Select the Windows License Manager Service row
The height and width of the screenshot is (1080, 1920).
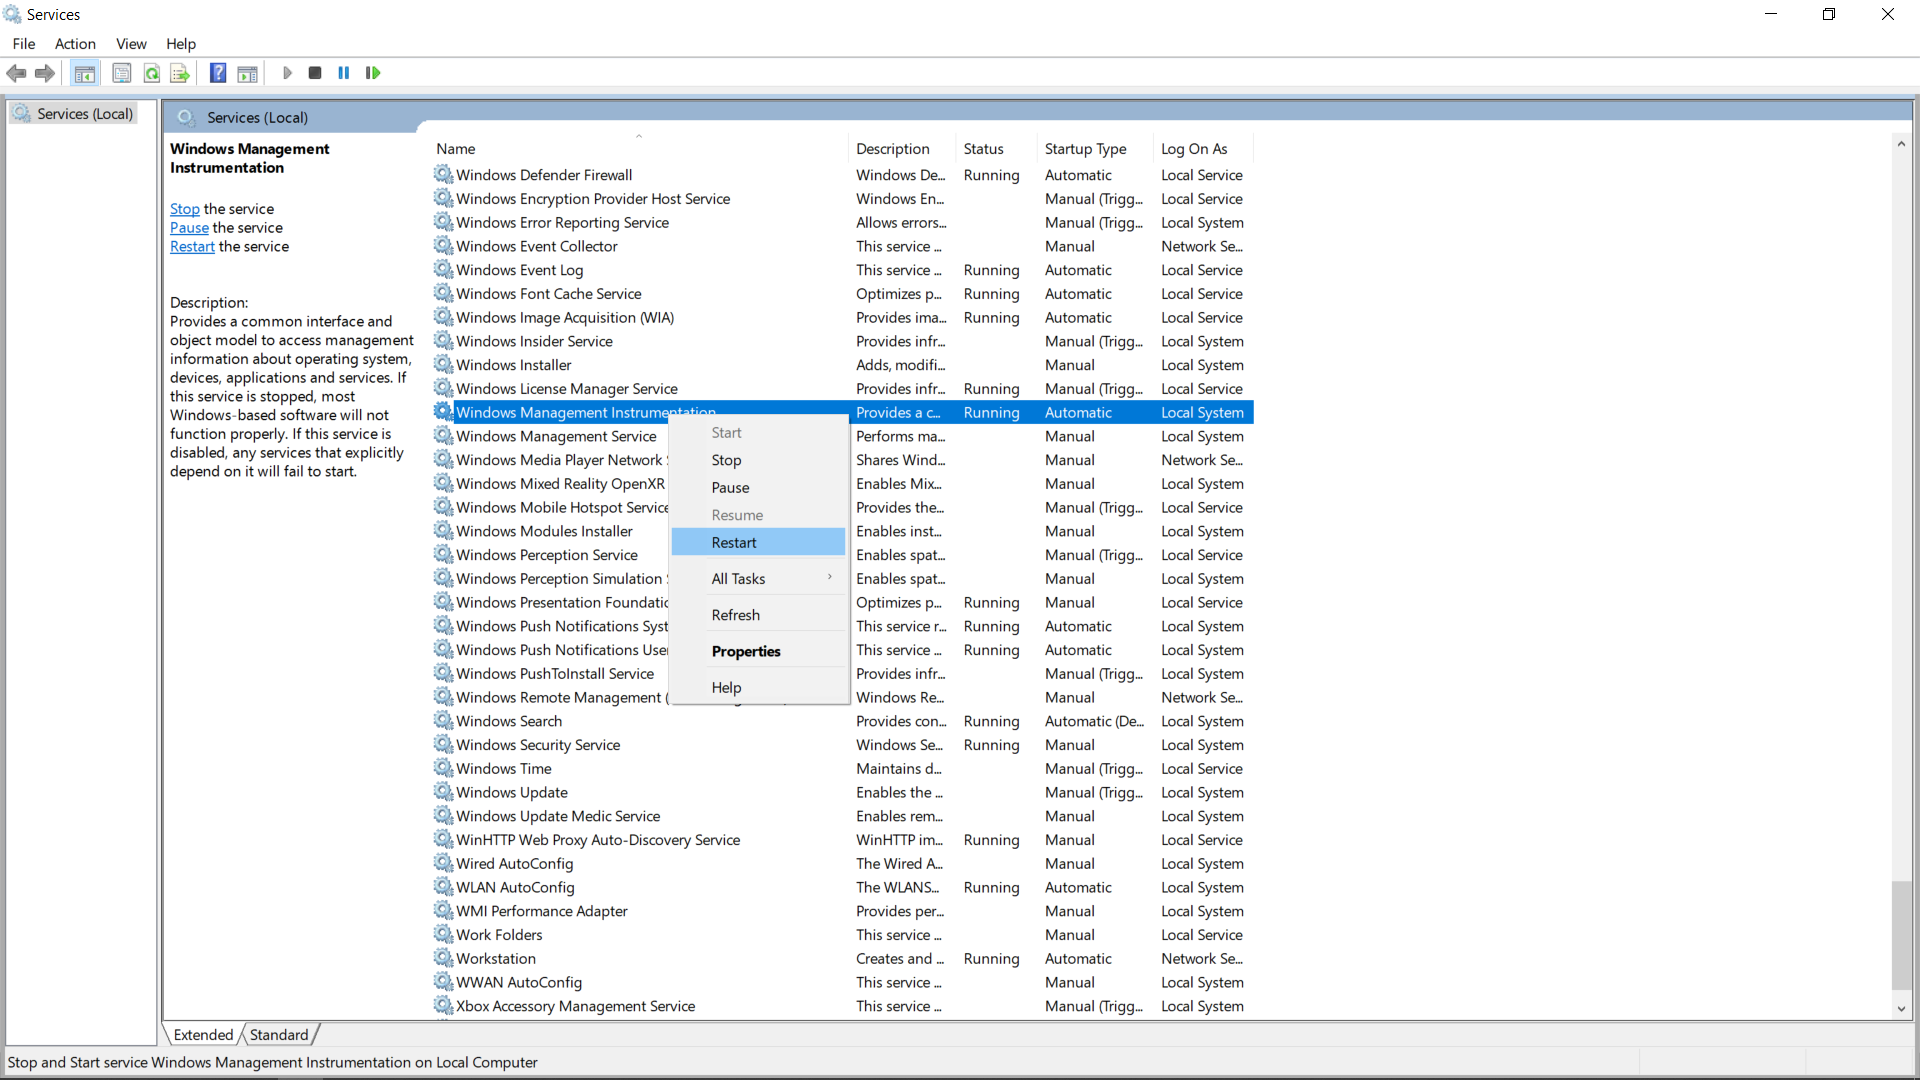(x=843, y=388)
